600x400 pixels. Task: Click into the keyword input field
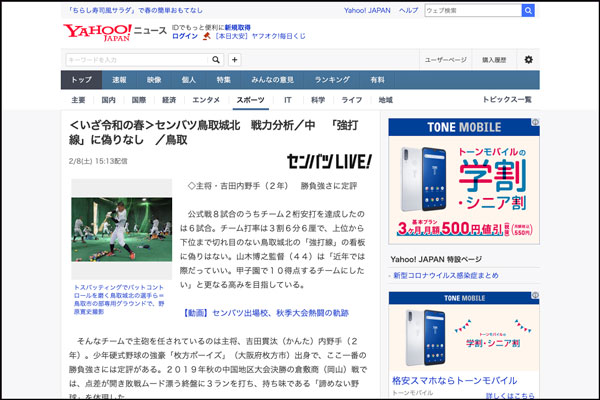[137, 60]
